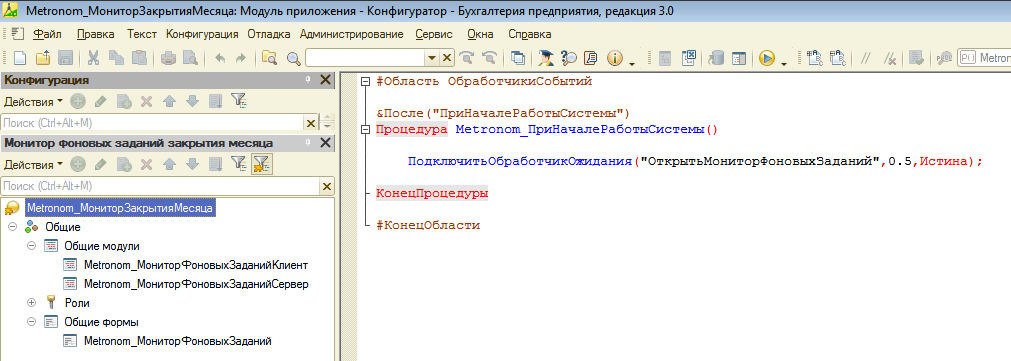Toggle pin on the Монитор фоновых заданий panel
Viewport: 1011px width, 361px height.
308,142
